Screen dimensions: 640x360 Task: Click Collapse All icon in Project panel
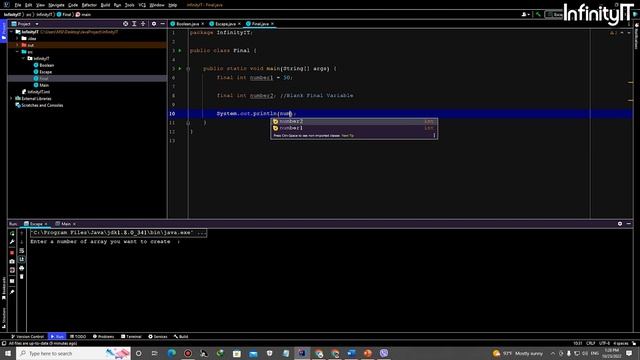click(x=143, y=24)
